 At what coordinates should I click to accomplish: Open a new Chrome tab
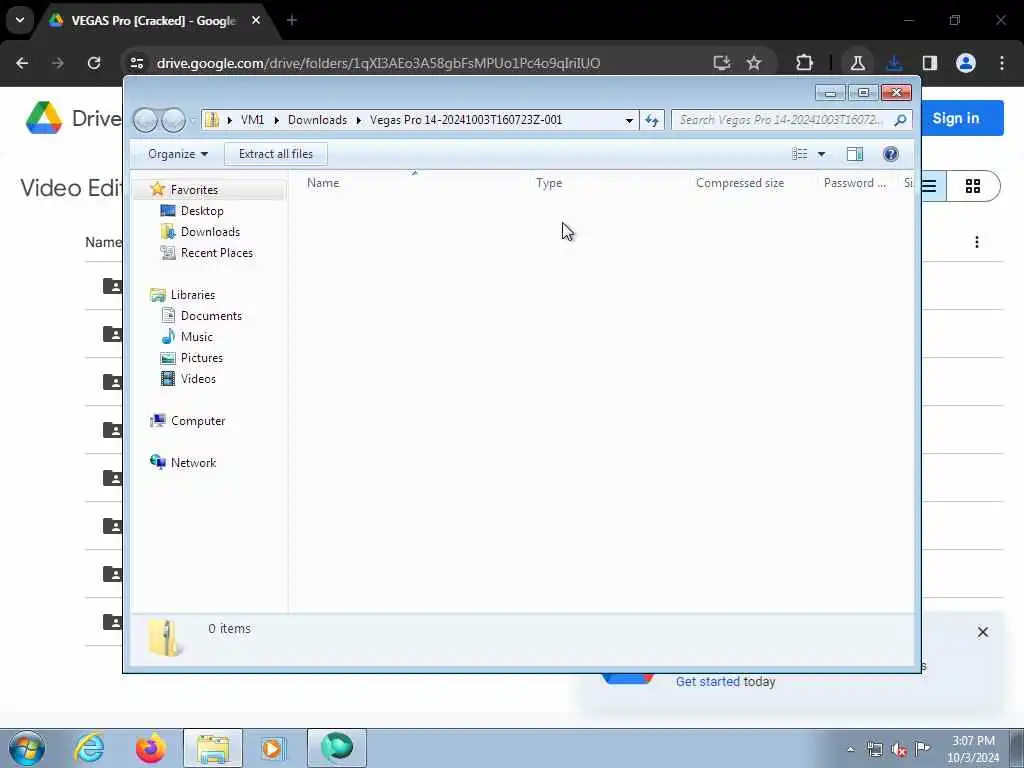(292, 21)
